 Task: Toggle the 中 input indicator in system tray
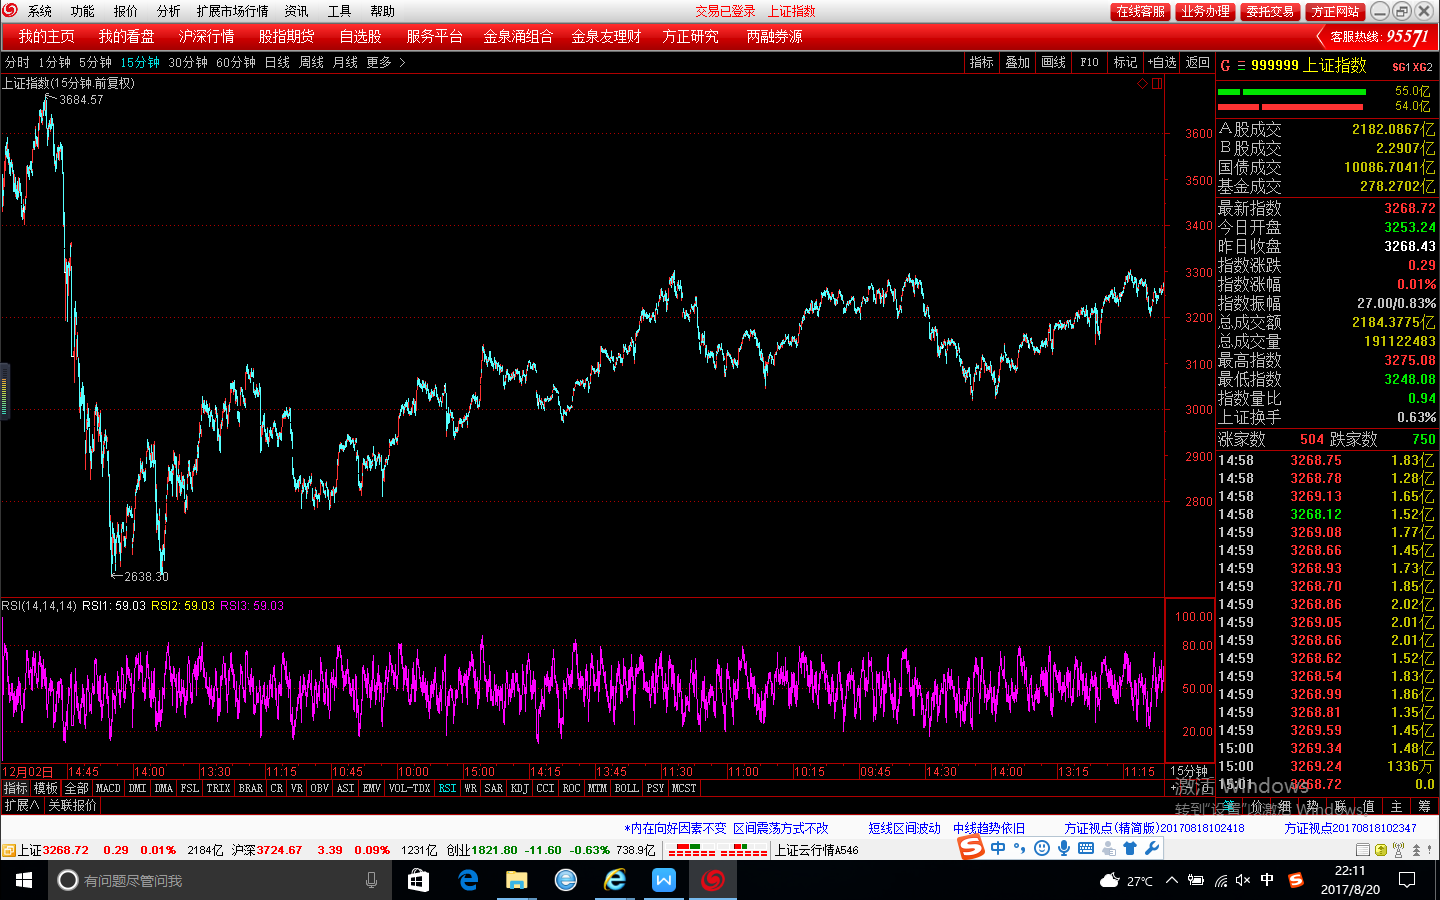(1267, 880)
